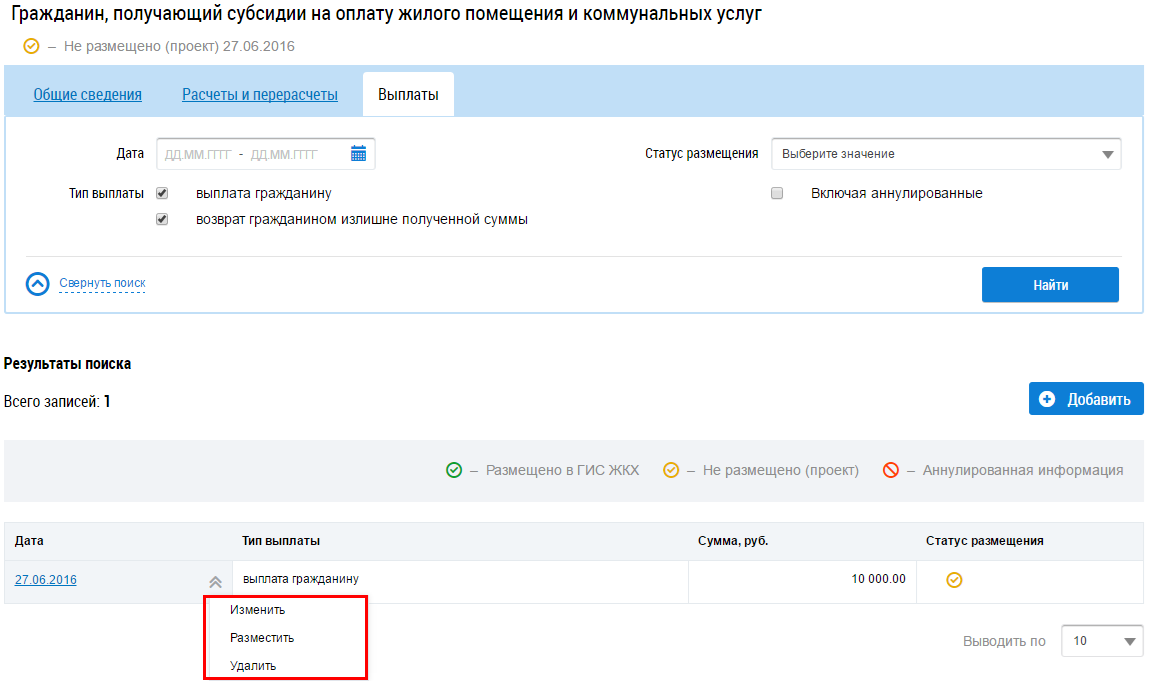Open the calendar date picker icon
Image resolution: width=1149 pixels, height=686 pixels.
359,154
